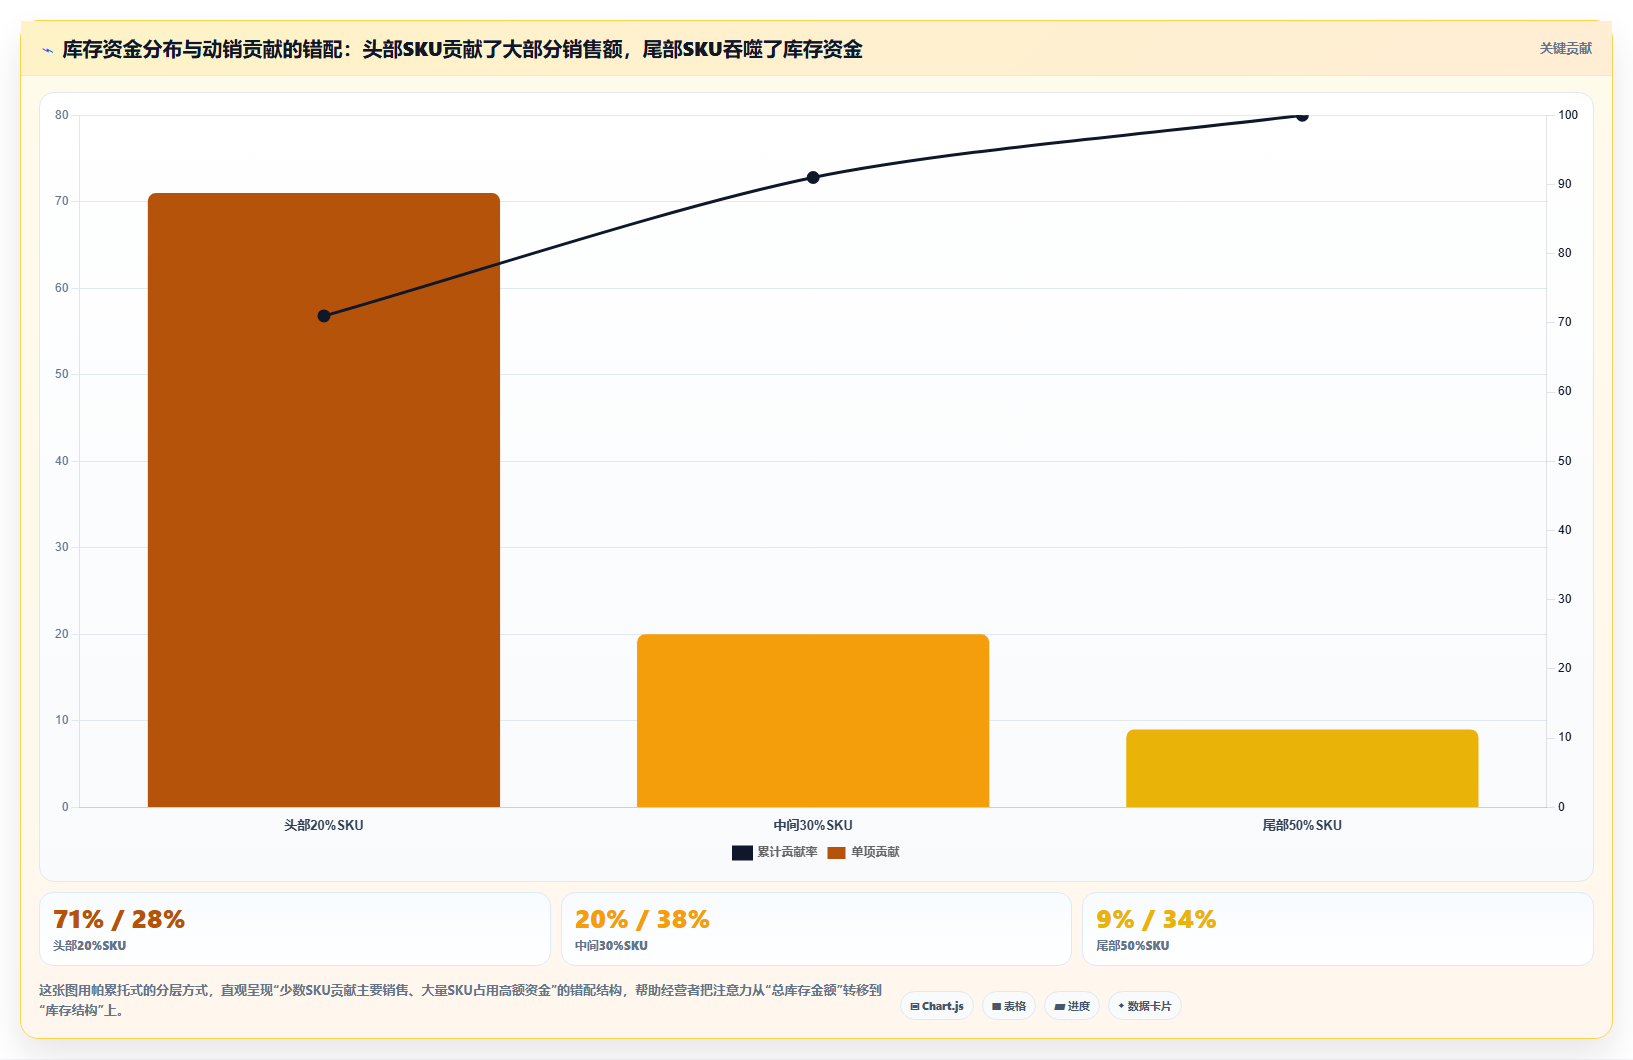
Task: Click the left axis value 80
Action: coord(62,115)
